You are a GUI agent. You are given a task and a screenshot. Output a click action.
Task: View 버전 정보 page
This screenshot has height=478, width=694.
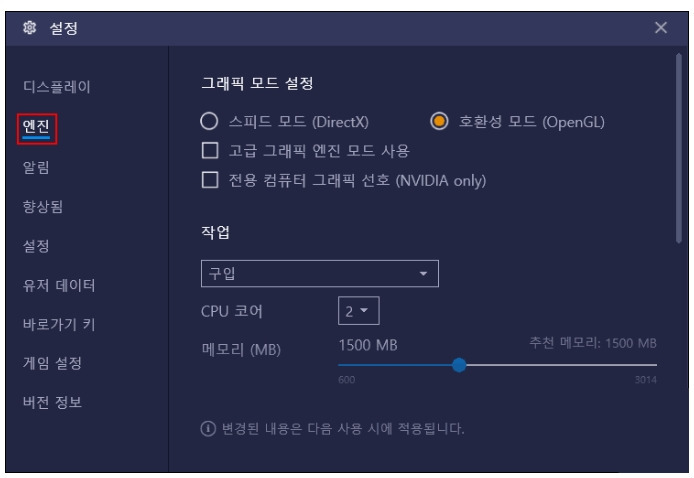[x=52, y=402]
